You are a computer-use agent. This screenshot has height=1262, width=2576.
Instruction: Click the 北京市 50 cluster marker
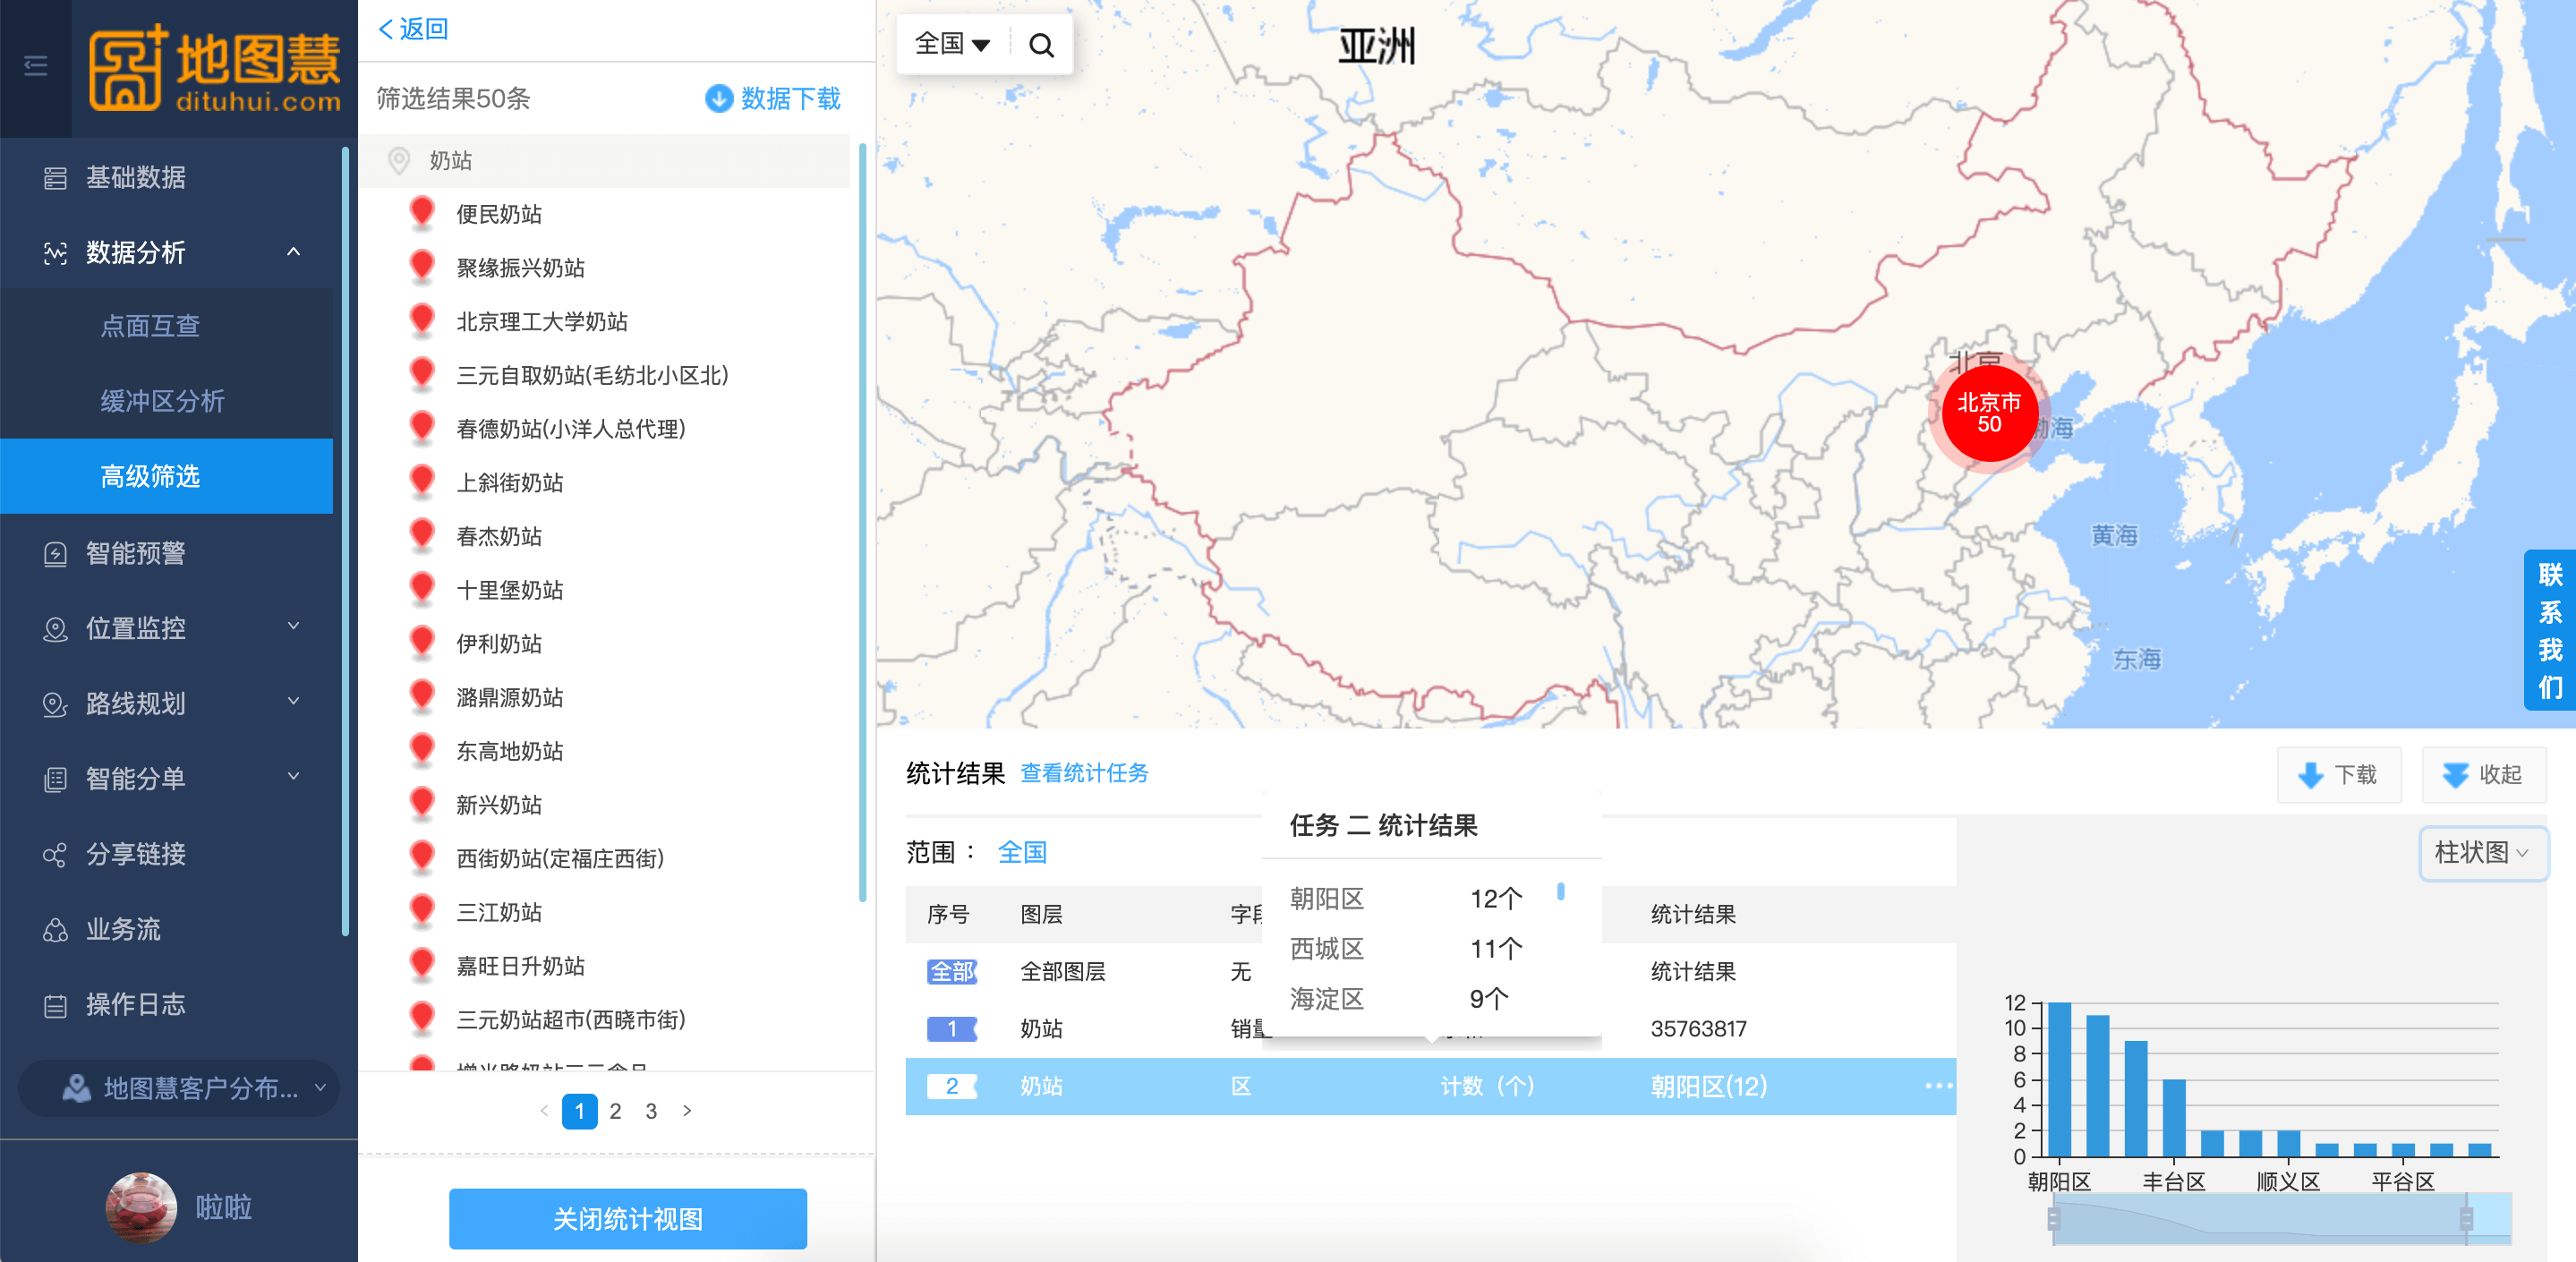[1989, 413]
